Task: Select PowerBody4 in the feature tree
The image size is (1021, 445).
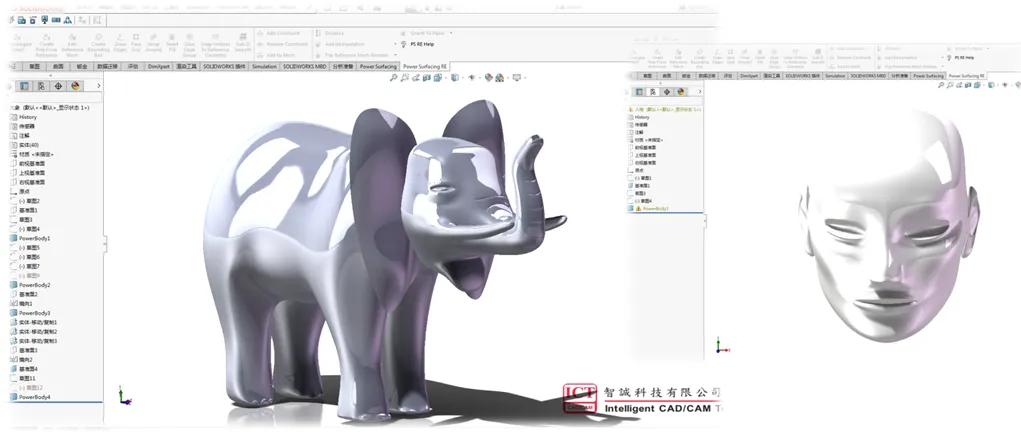Action: [34, 397]
